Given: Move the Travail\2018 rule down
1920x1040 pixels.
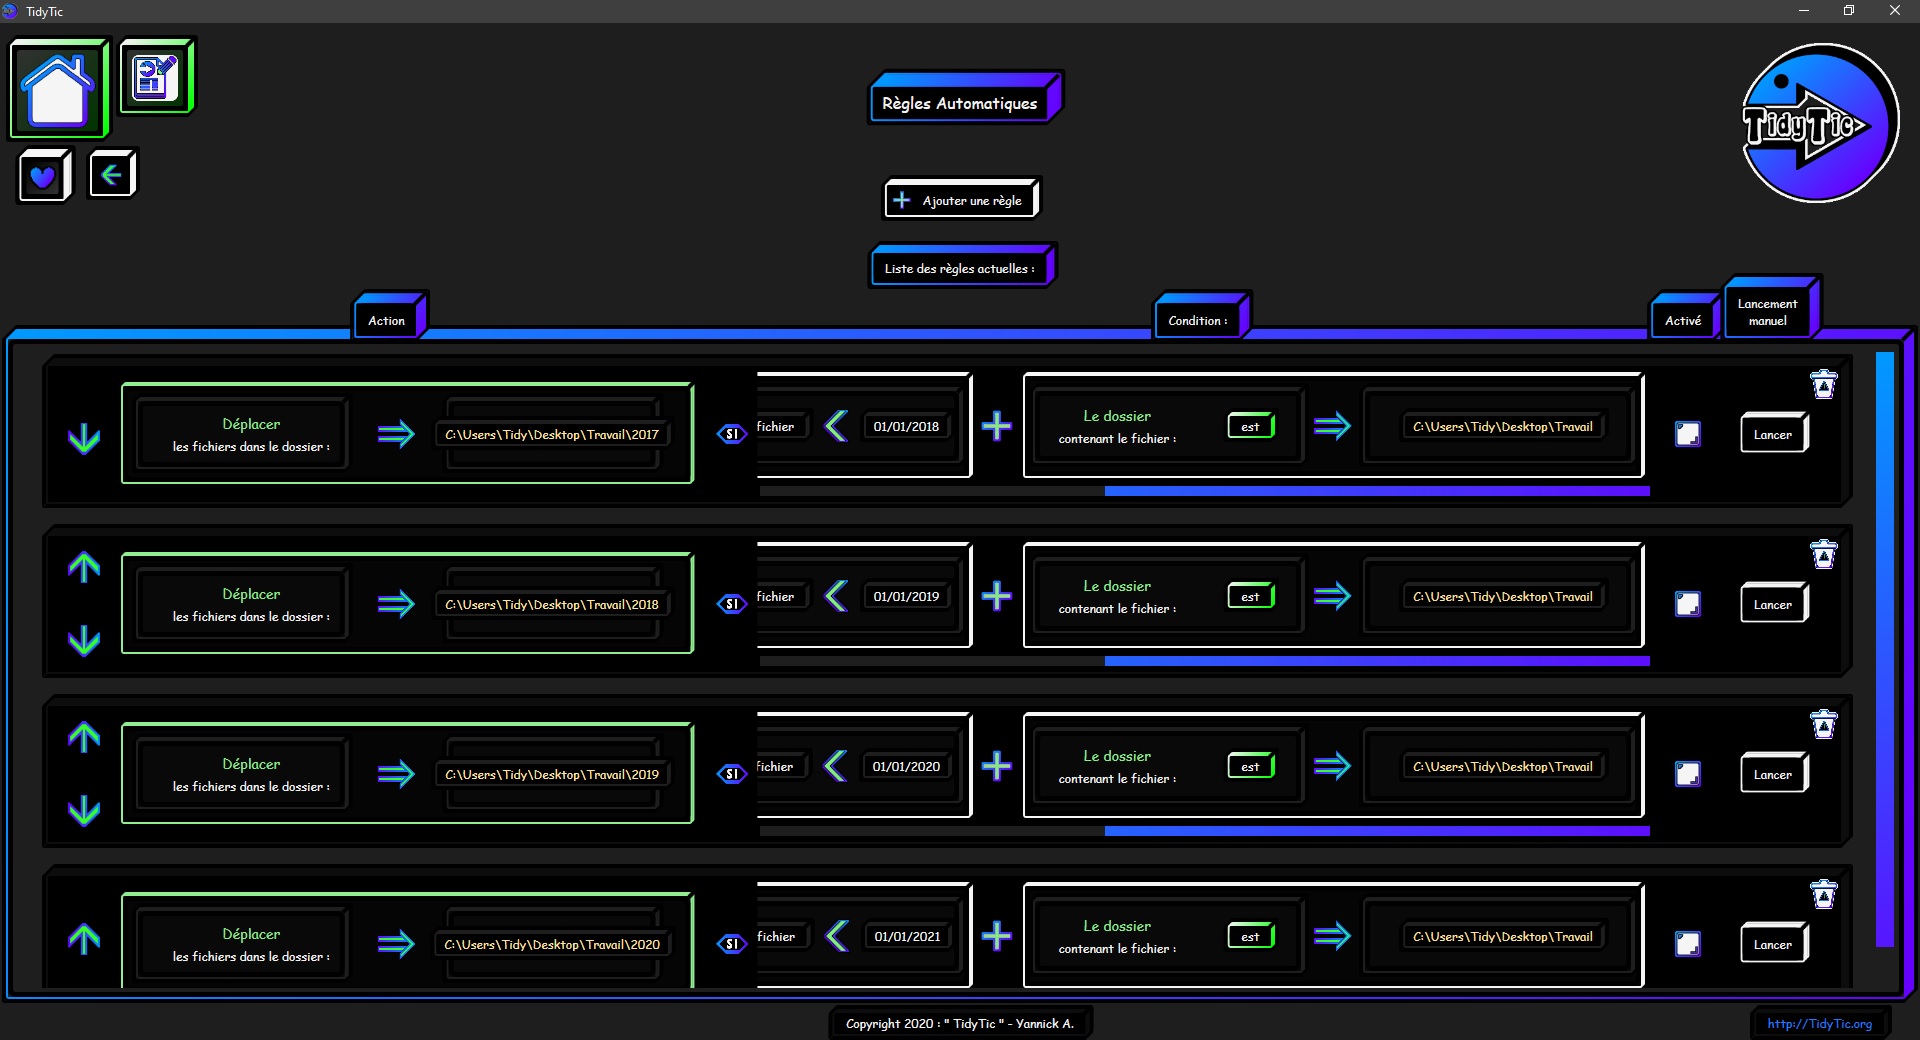Looking at the screenshot, I should point(84,640).
